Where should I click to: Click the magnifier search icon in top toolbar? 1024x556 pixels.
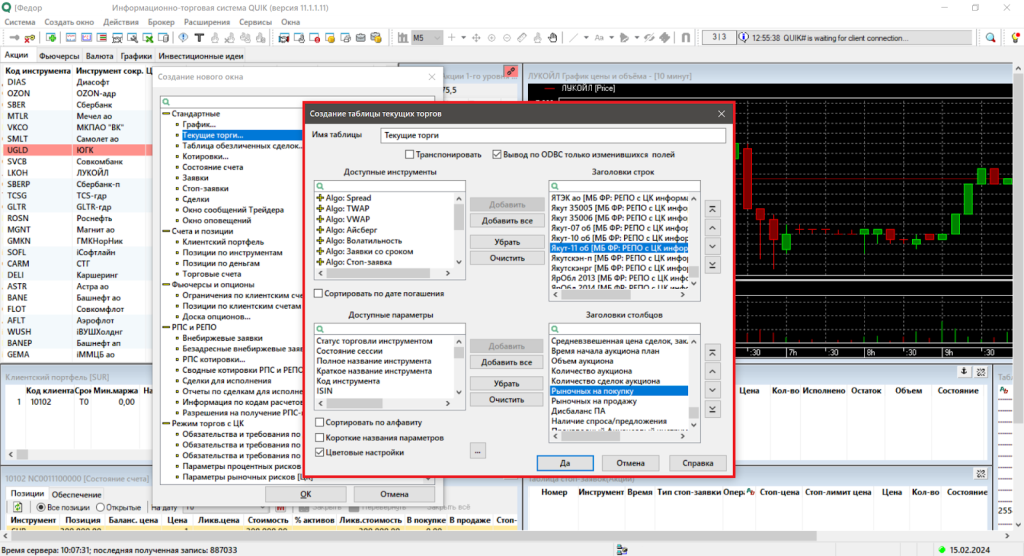[991, 38]
